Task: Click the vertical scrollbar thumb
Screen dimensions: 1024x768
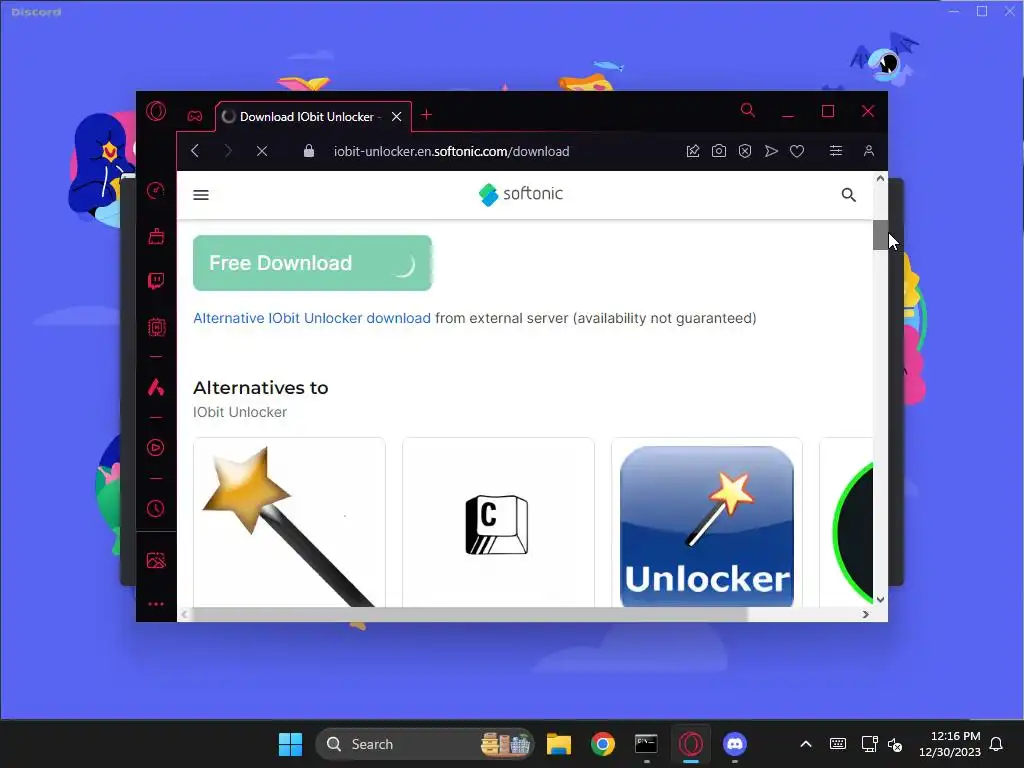Action: 880,235
